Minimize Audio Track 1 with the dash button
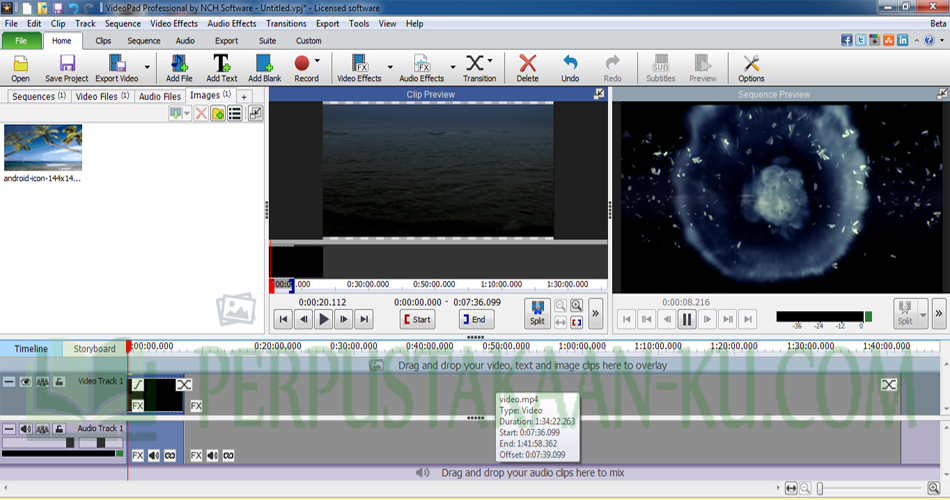 (8, 429)
